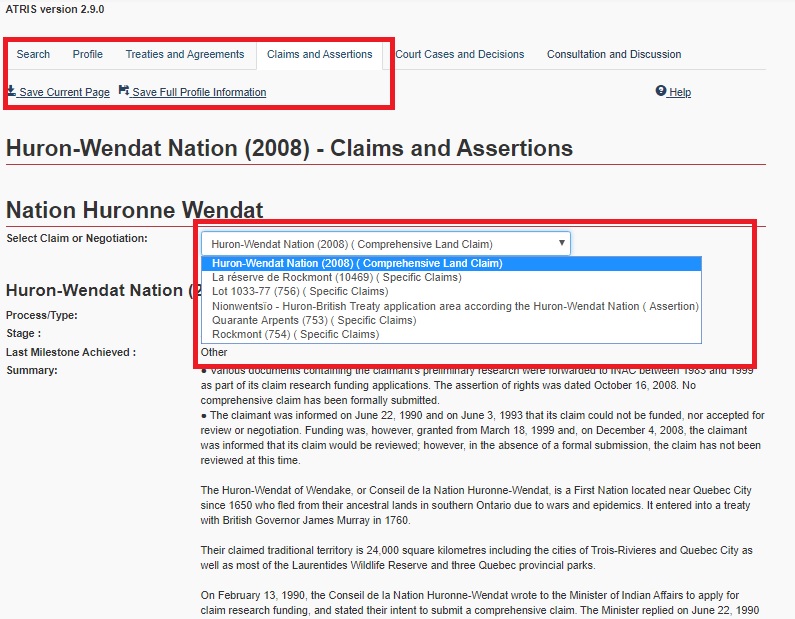795x619 pixels.
Task: Open the Treaties and Agreements tab
Action: click(x=185, y=54)
